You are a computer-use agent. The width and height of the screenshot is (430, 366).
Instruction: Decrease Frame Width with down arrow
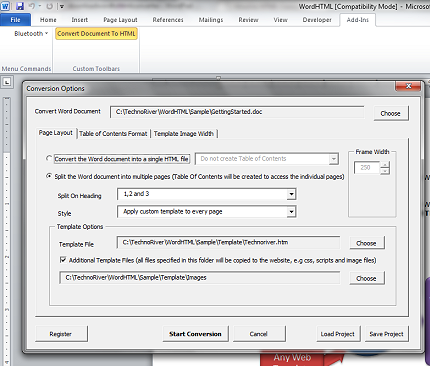tap(385, 171)
